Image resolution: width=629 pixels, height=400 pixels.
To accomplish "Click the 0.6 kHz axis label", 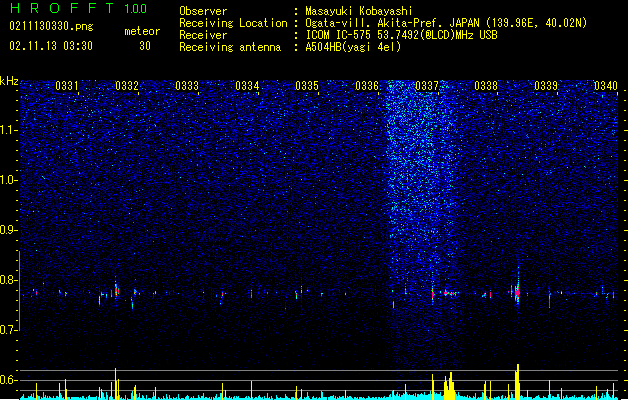I will [9, 380].
